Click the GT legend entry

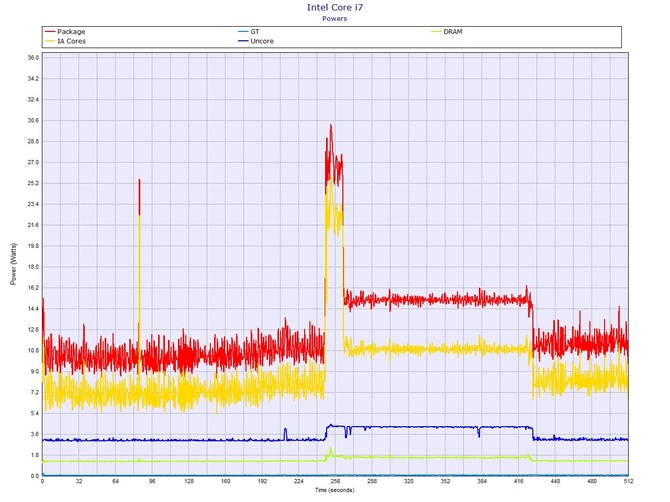[249, 32]
